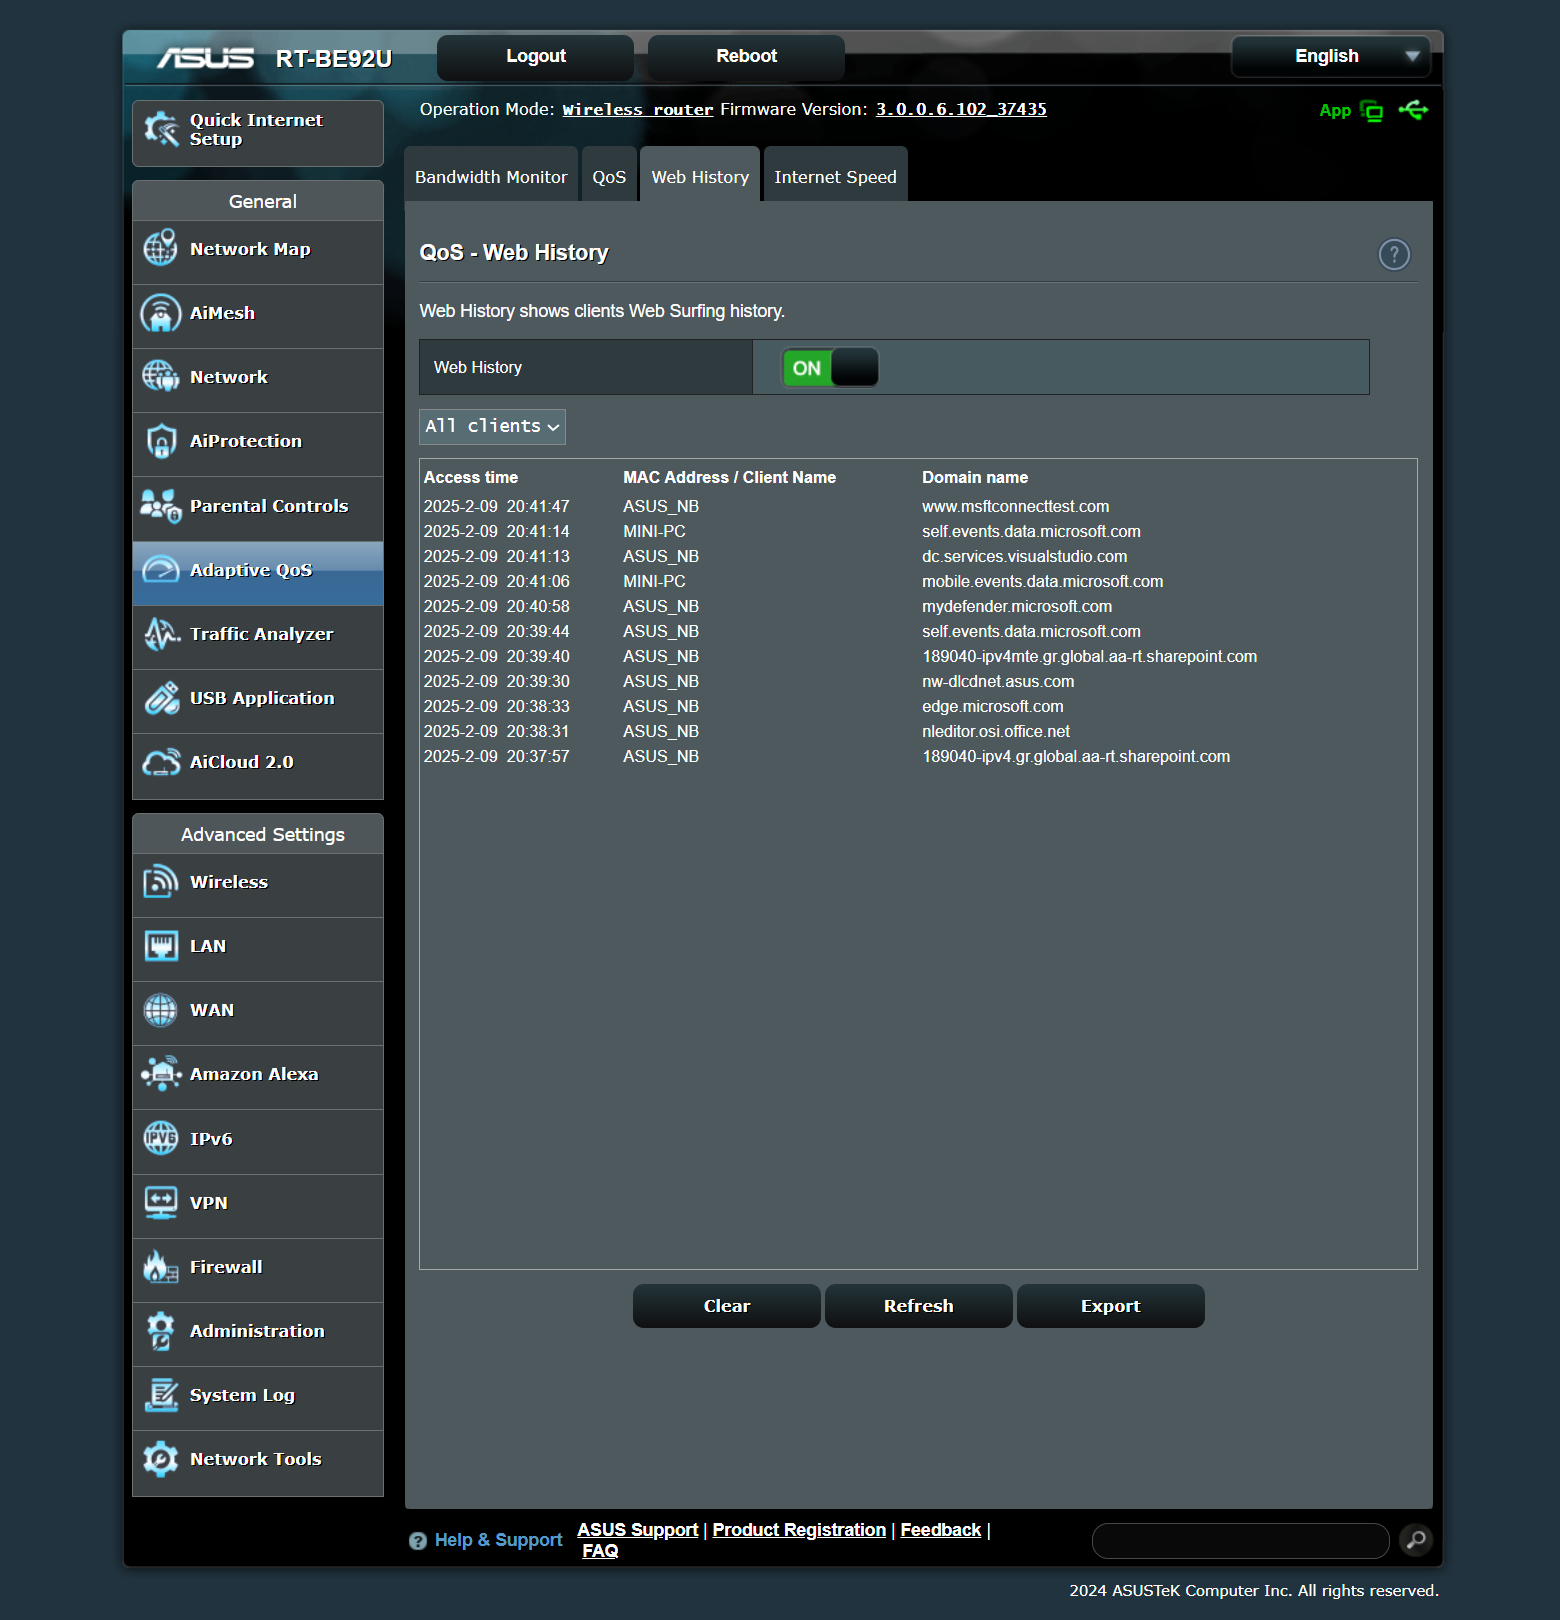Click the Access time column header
The height and width of the screenshot is (1620, 1560).
(x=471, y=478)
